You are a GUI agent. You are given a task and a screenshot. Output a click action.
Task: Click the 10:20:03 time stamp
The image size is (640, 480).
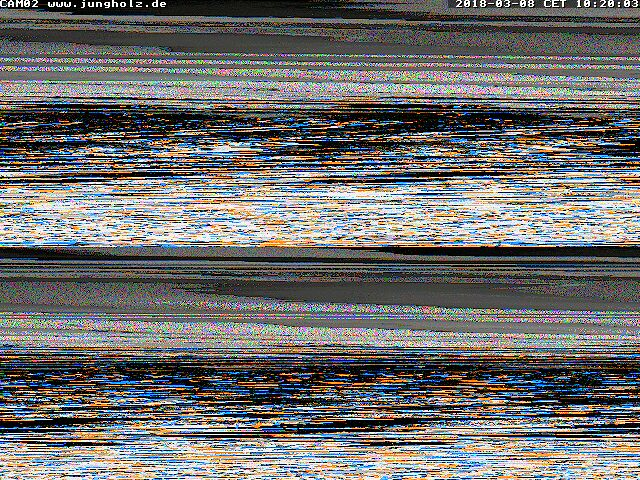pos(606,5)
